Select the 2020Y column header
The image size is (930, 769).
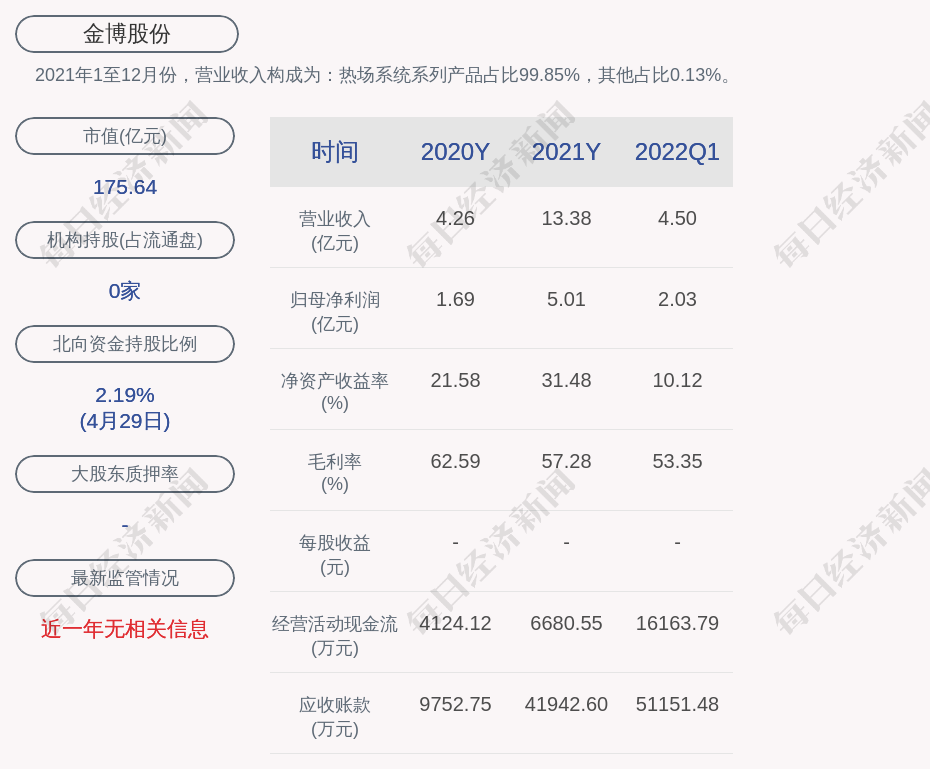tap(455, 152)
